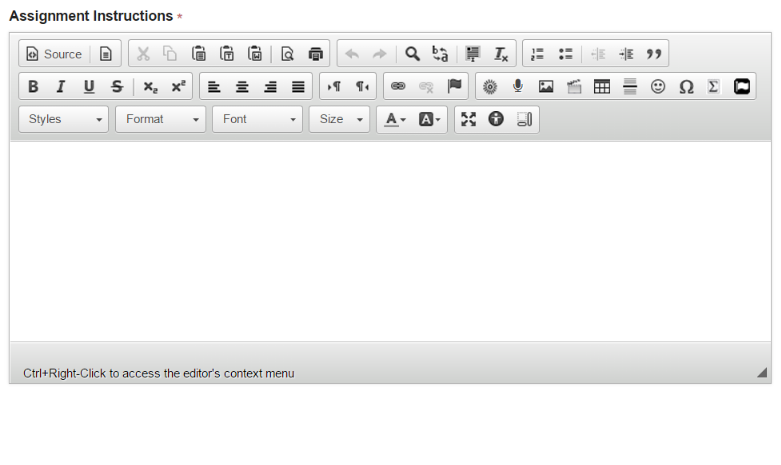Viewport: 781px width, 465px height.
Task: Click the Remove Format icon
Action: (501, 54)
